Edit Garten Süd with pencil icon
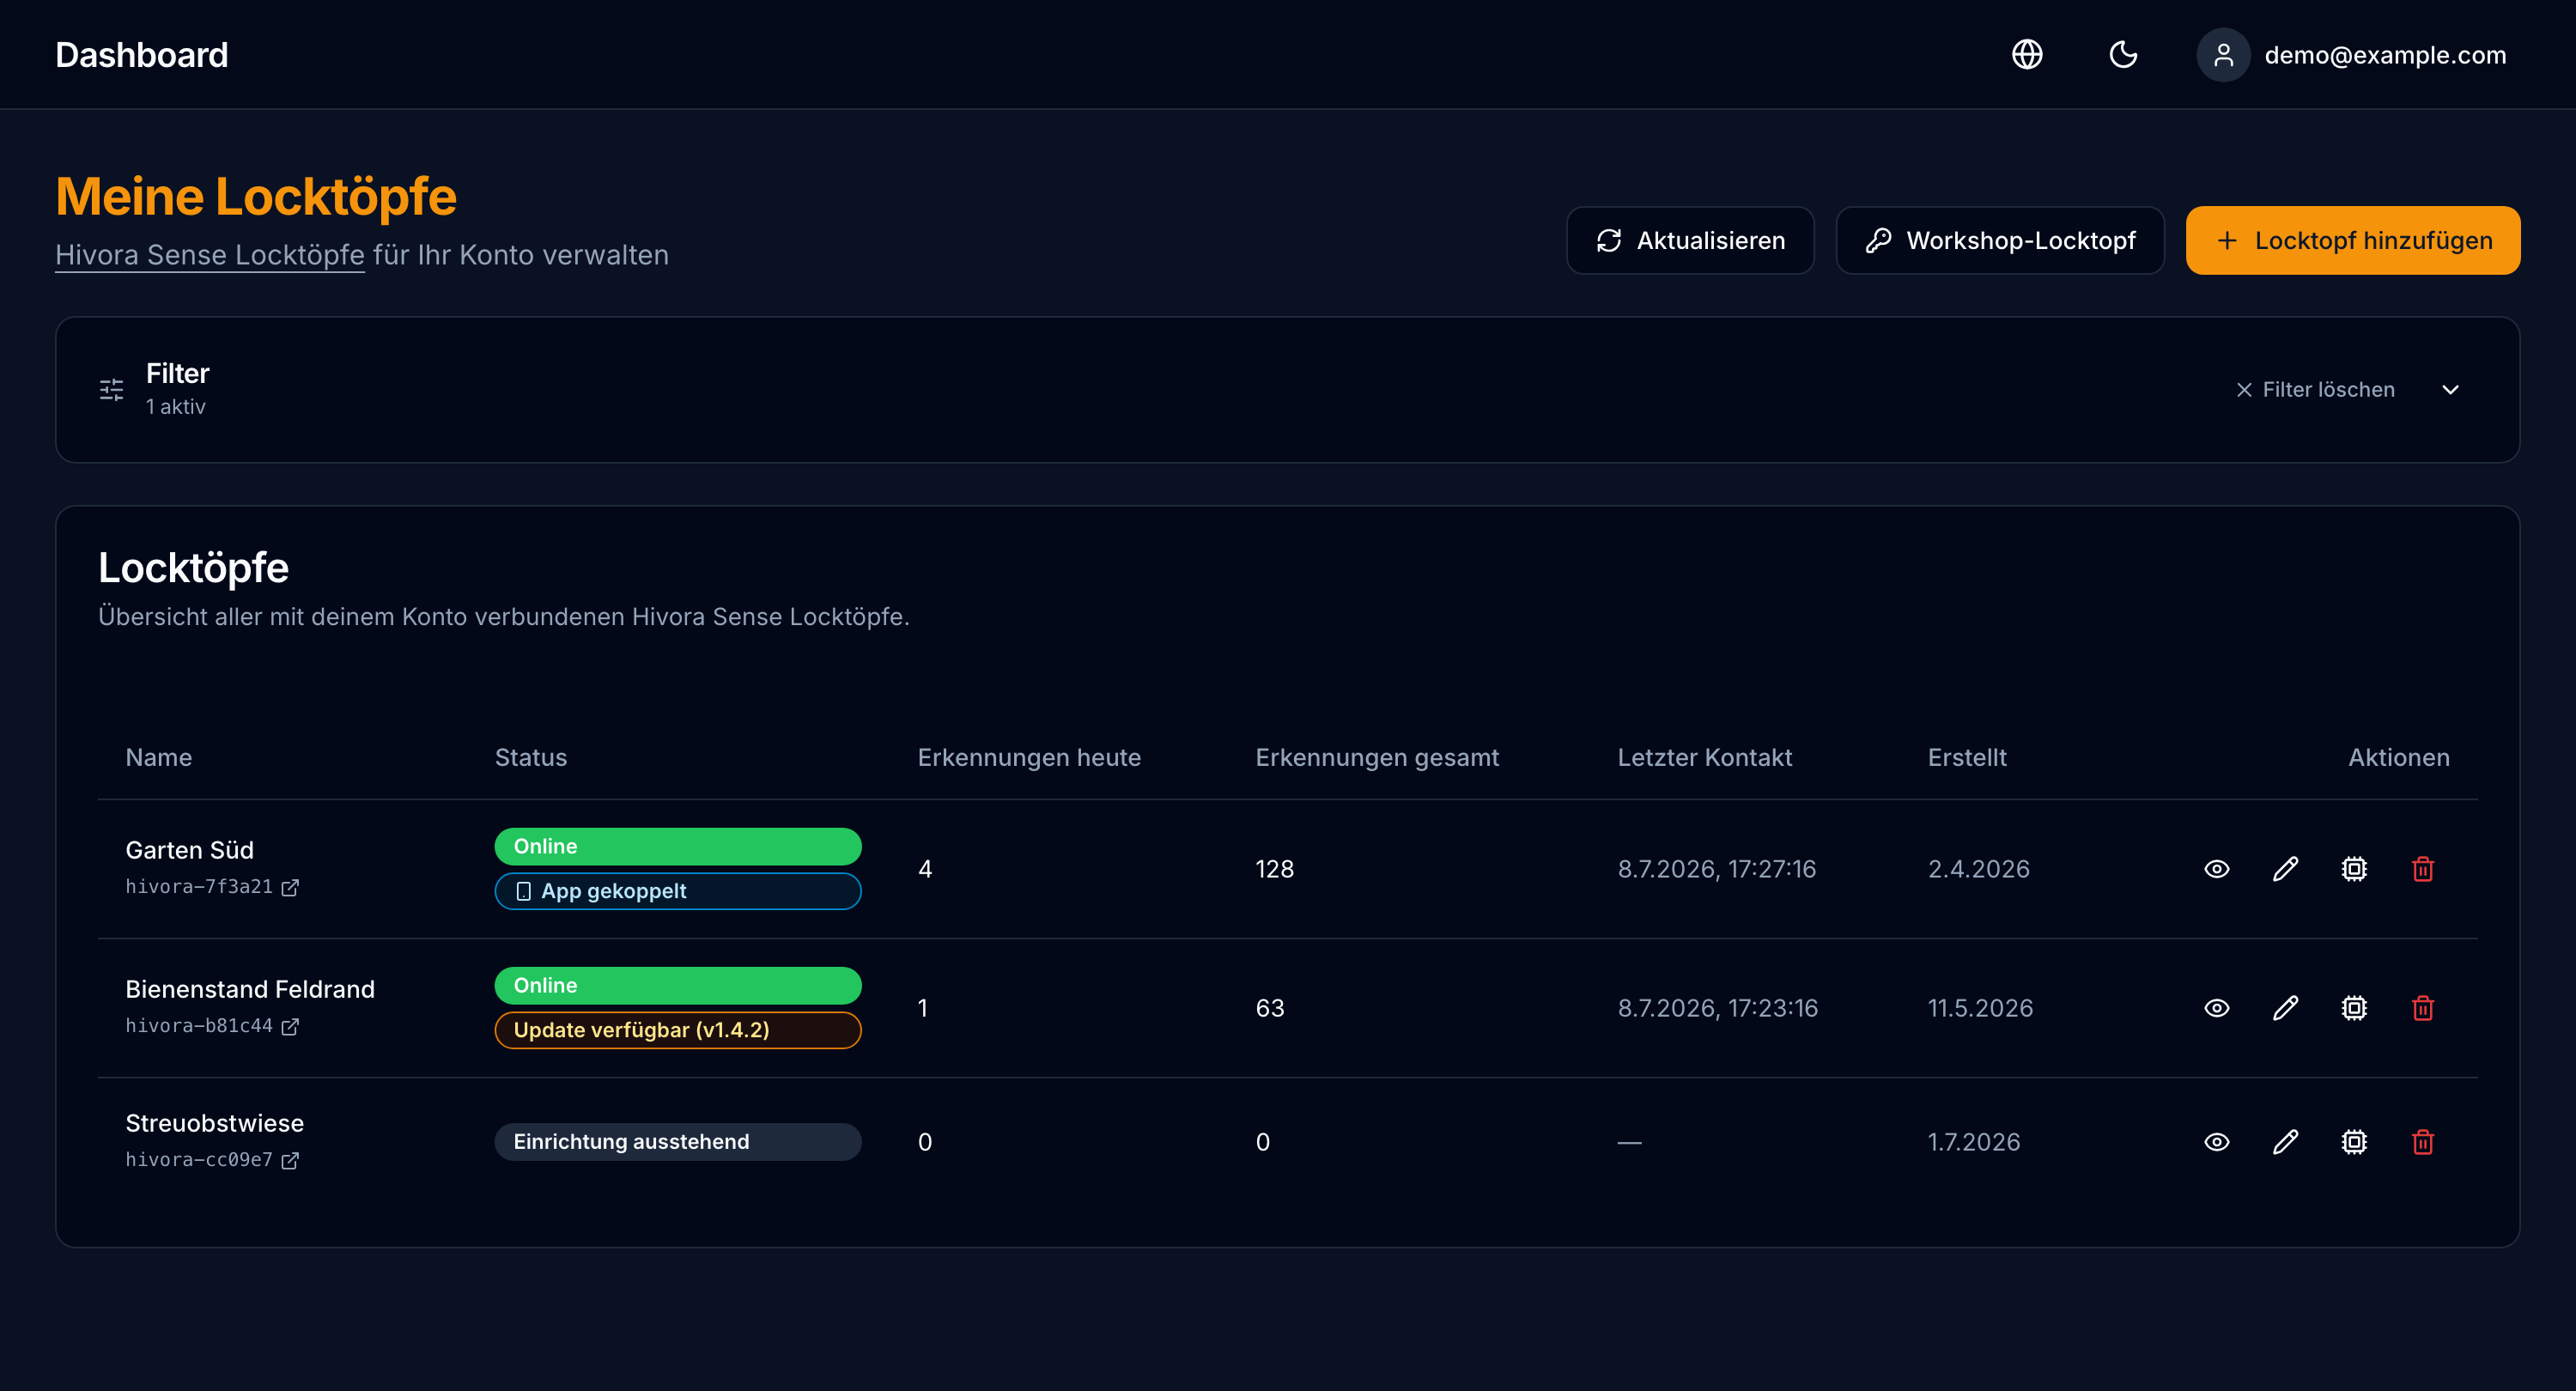 [2285, 869]
